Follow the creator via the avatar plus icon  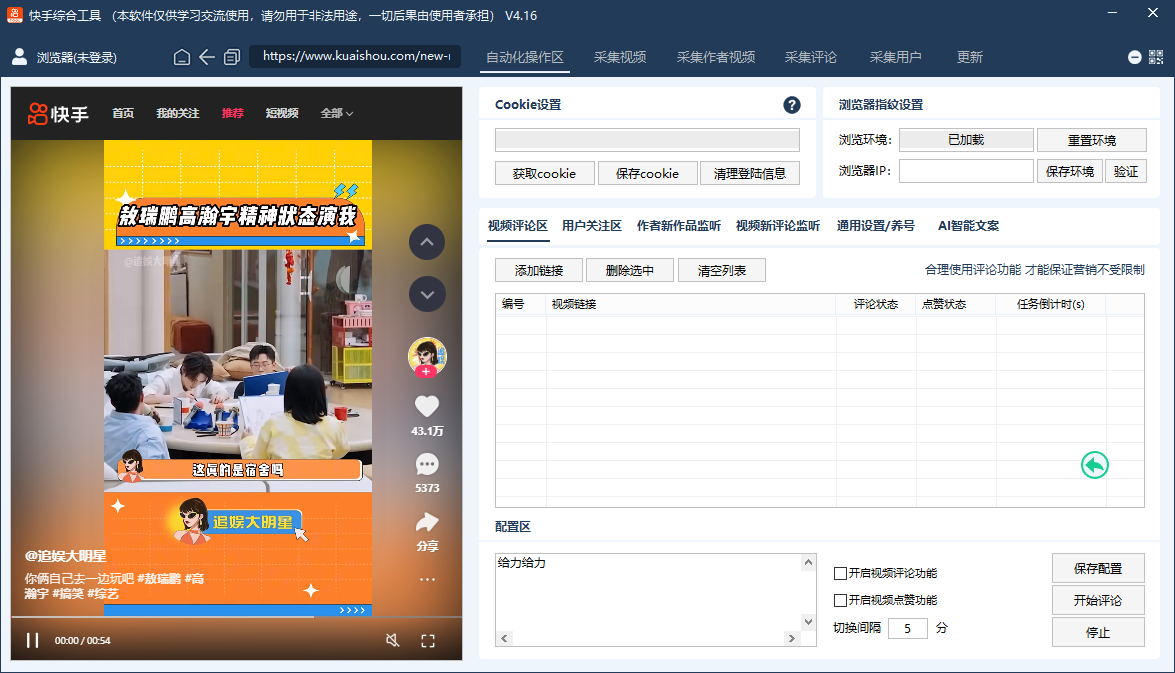[x=427, y=370]
